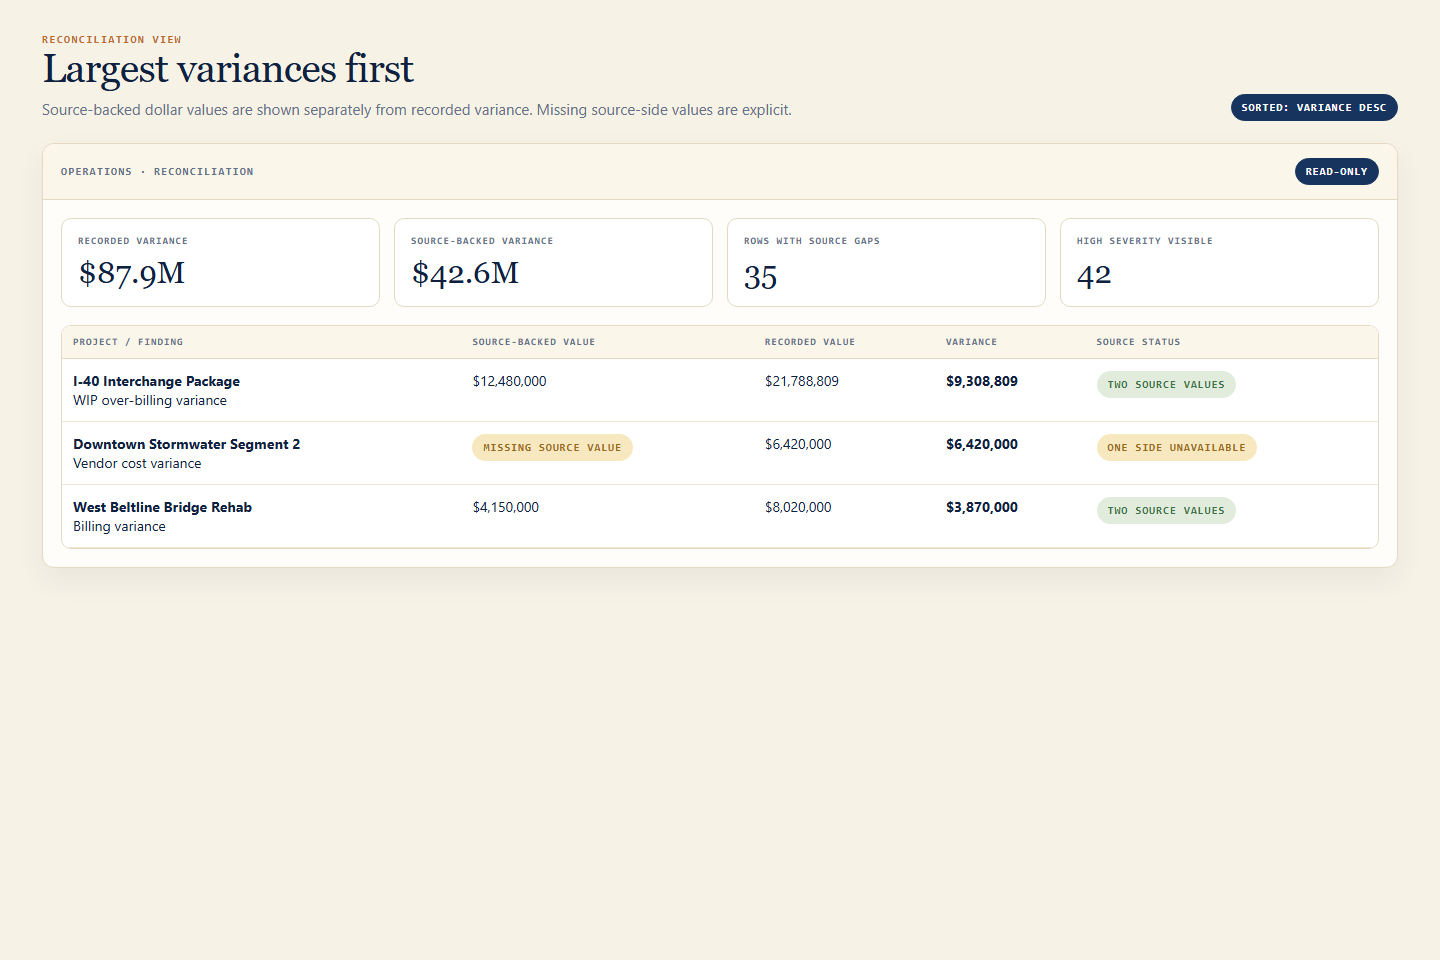The image size is (1440, 960).
Task: Select the Recorded Variance $87.9M card
Action: pyautogui.click(x=220, y=262)
